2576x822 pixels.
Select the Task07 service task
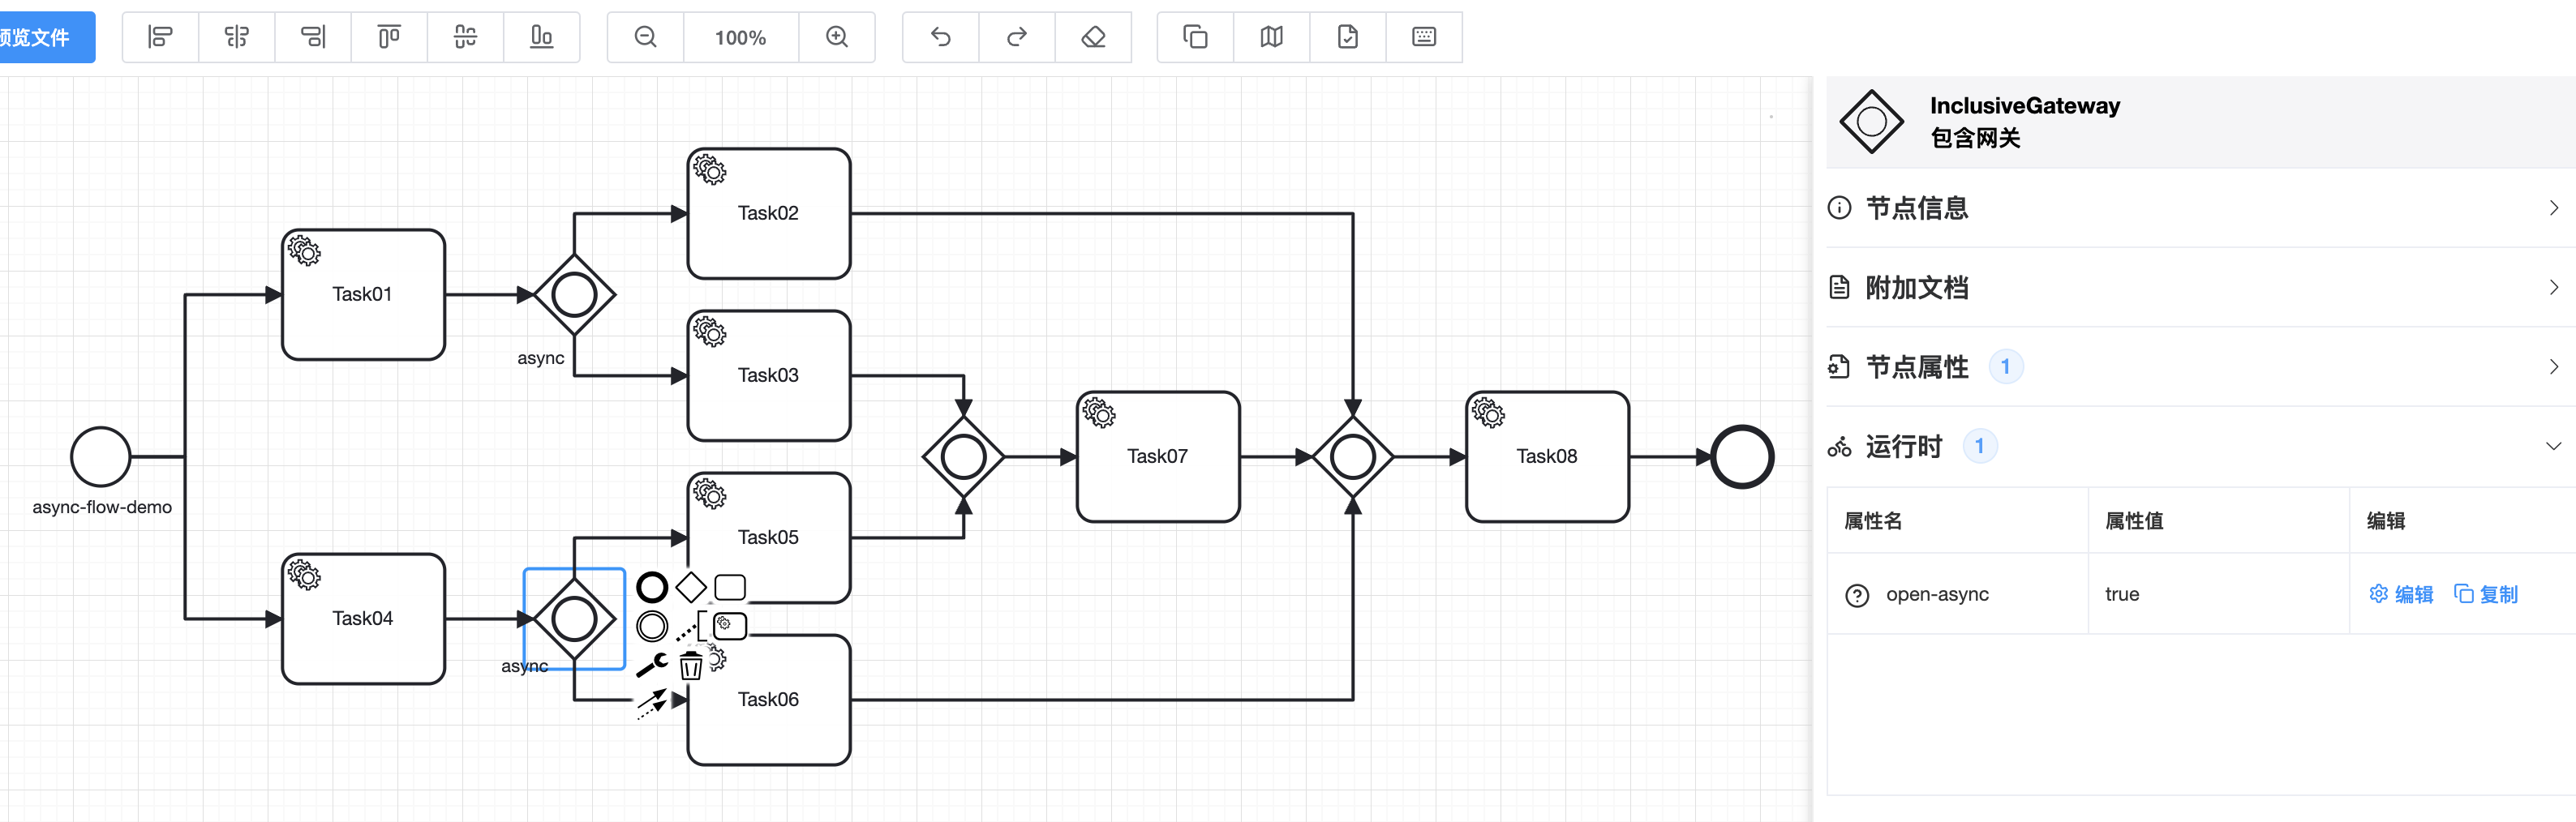point(1158,457)
